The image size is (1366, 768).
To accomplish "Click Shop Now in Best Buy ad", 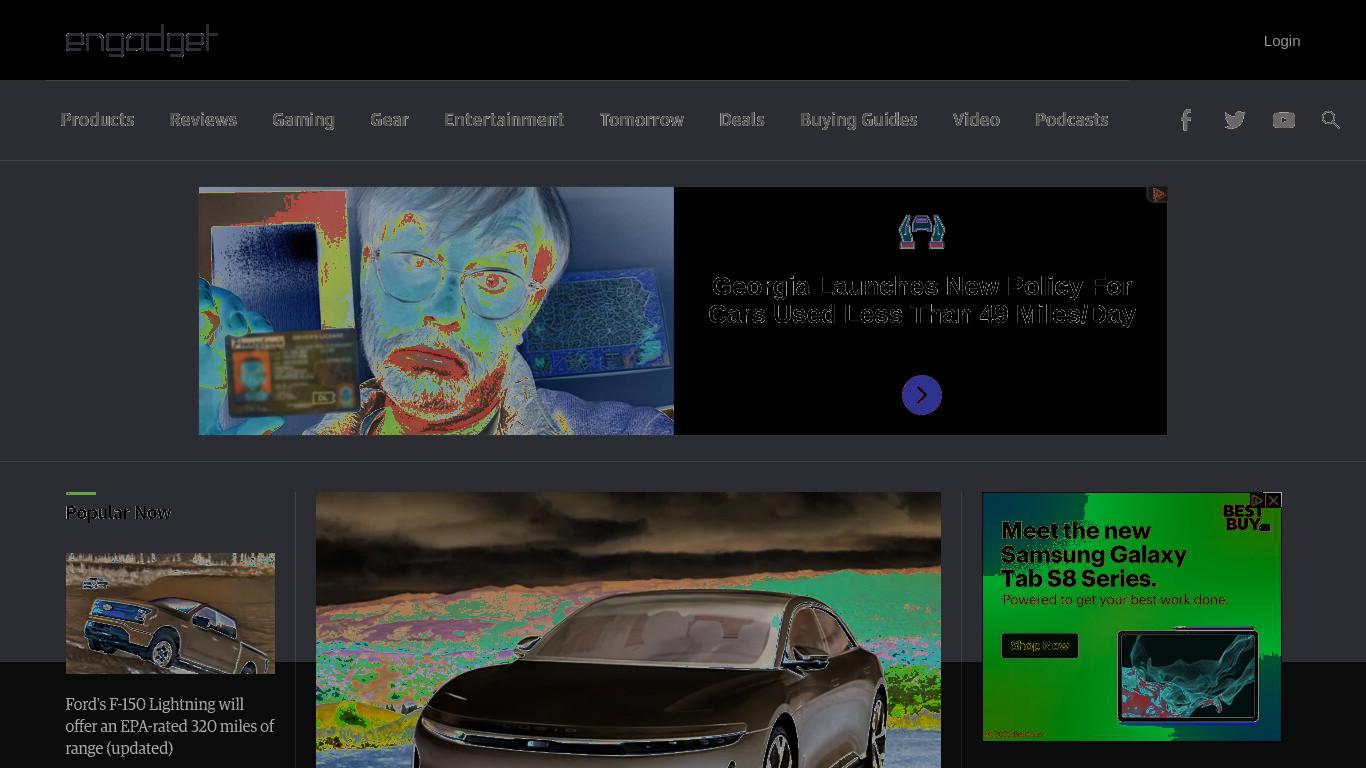I will (x=1040, y=646).
